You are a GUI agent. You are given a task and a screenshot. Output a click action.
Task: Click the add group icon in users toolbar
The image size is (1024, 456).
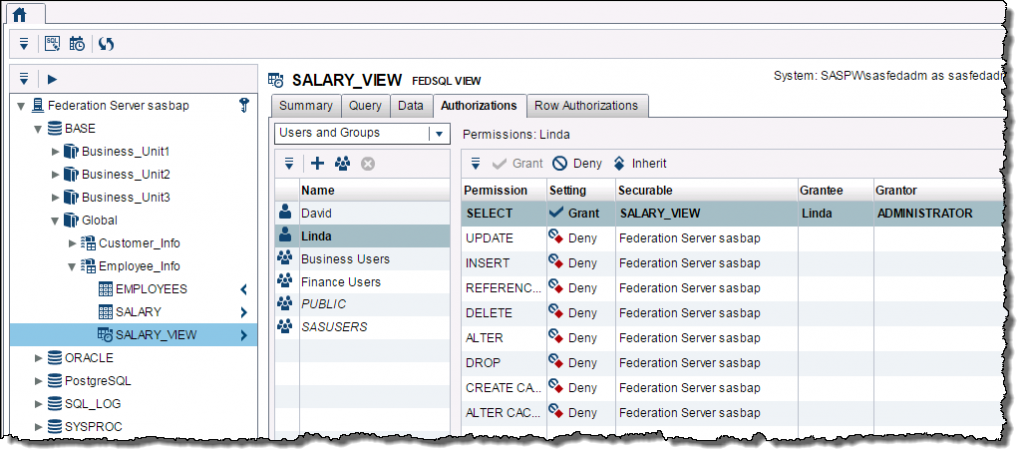point(342,163)
